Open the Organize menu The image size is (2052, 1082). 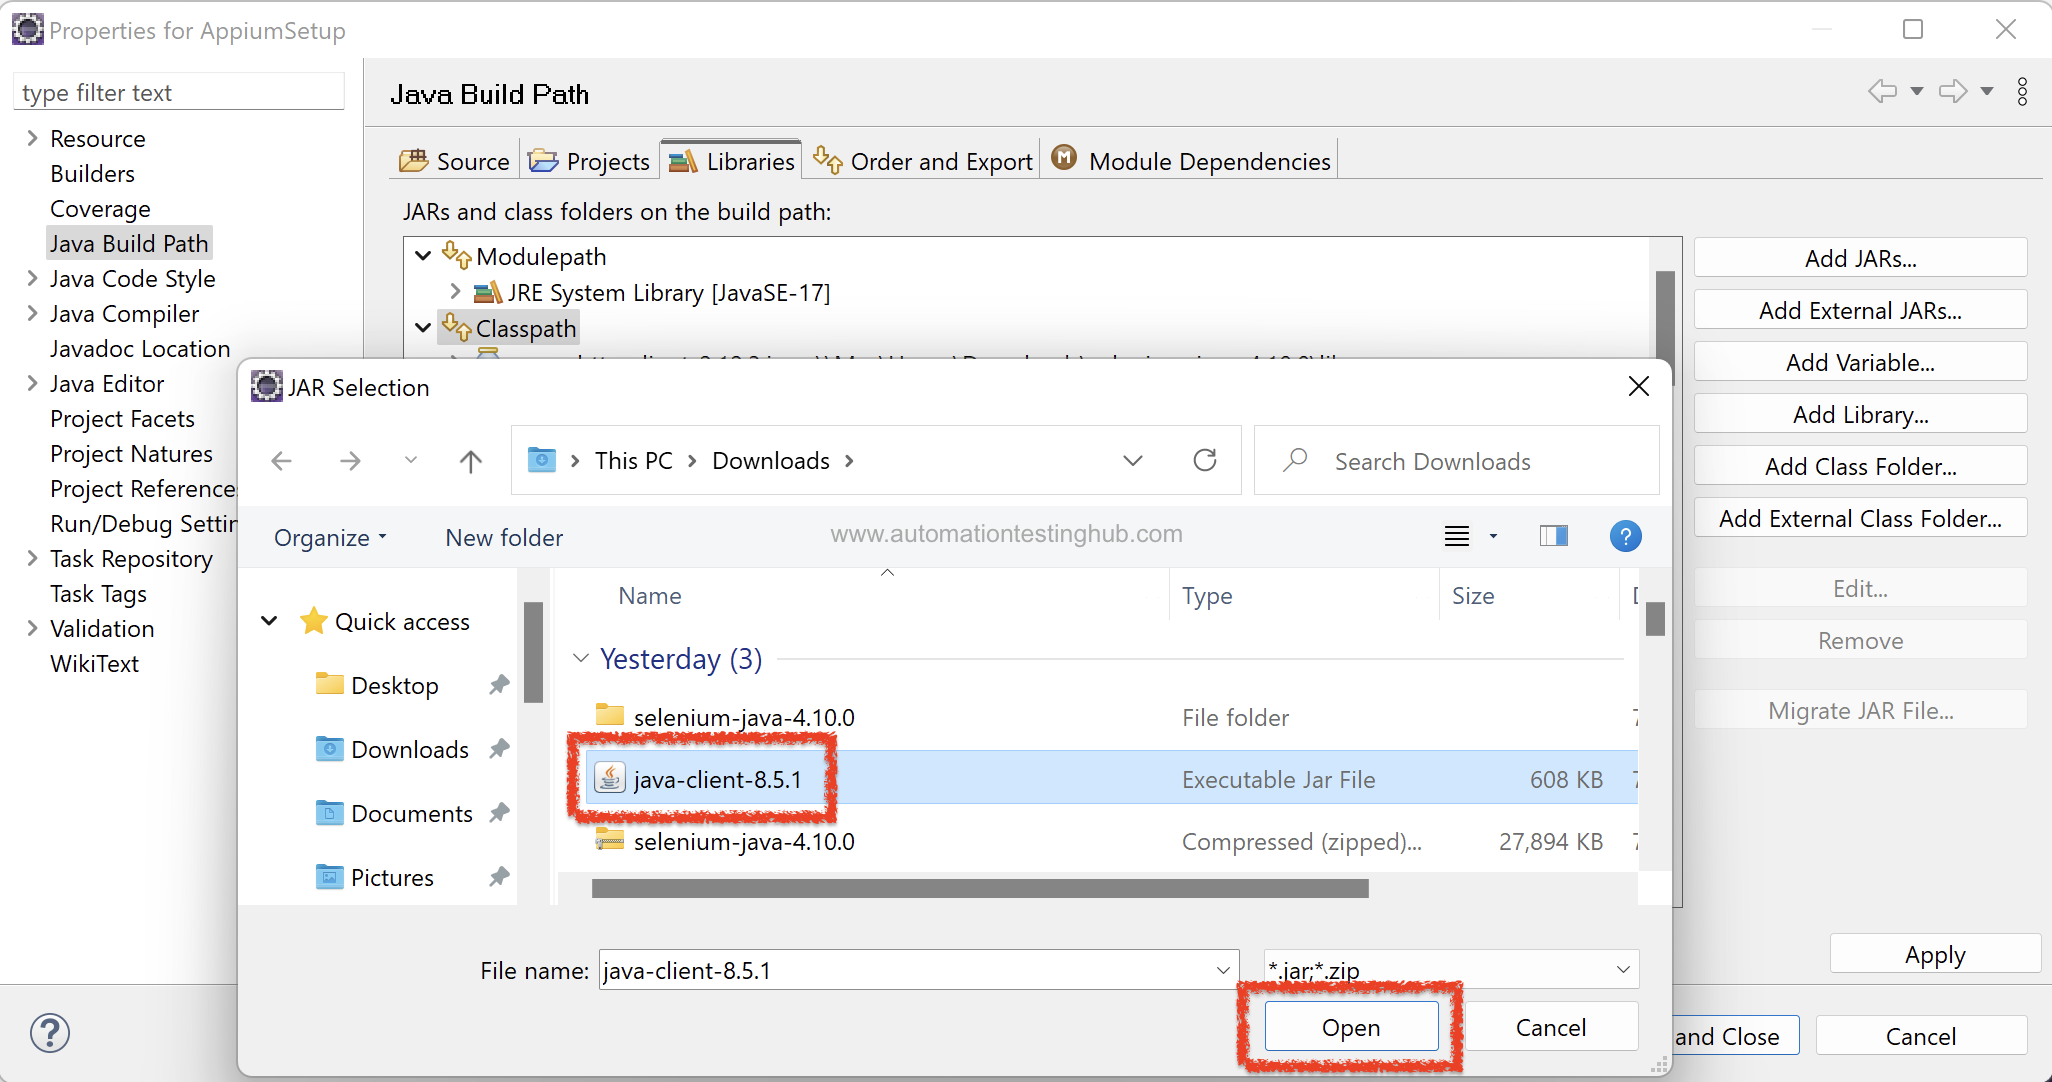point(329,538)
